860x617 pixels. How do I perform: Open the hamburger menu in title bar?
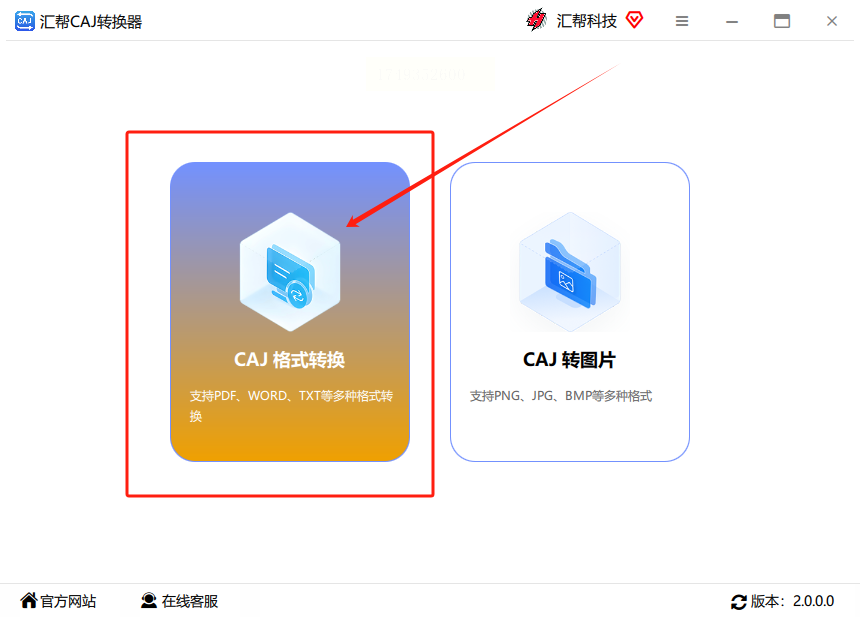(x=682, y=21)
